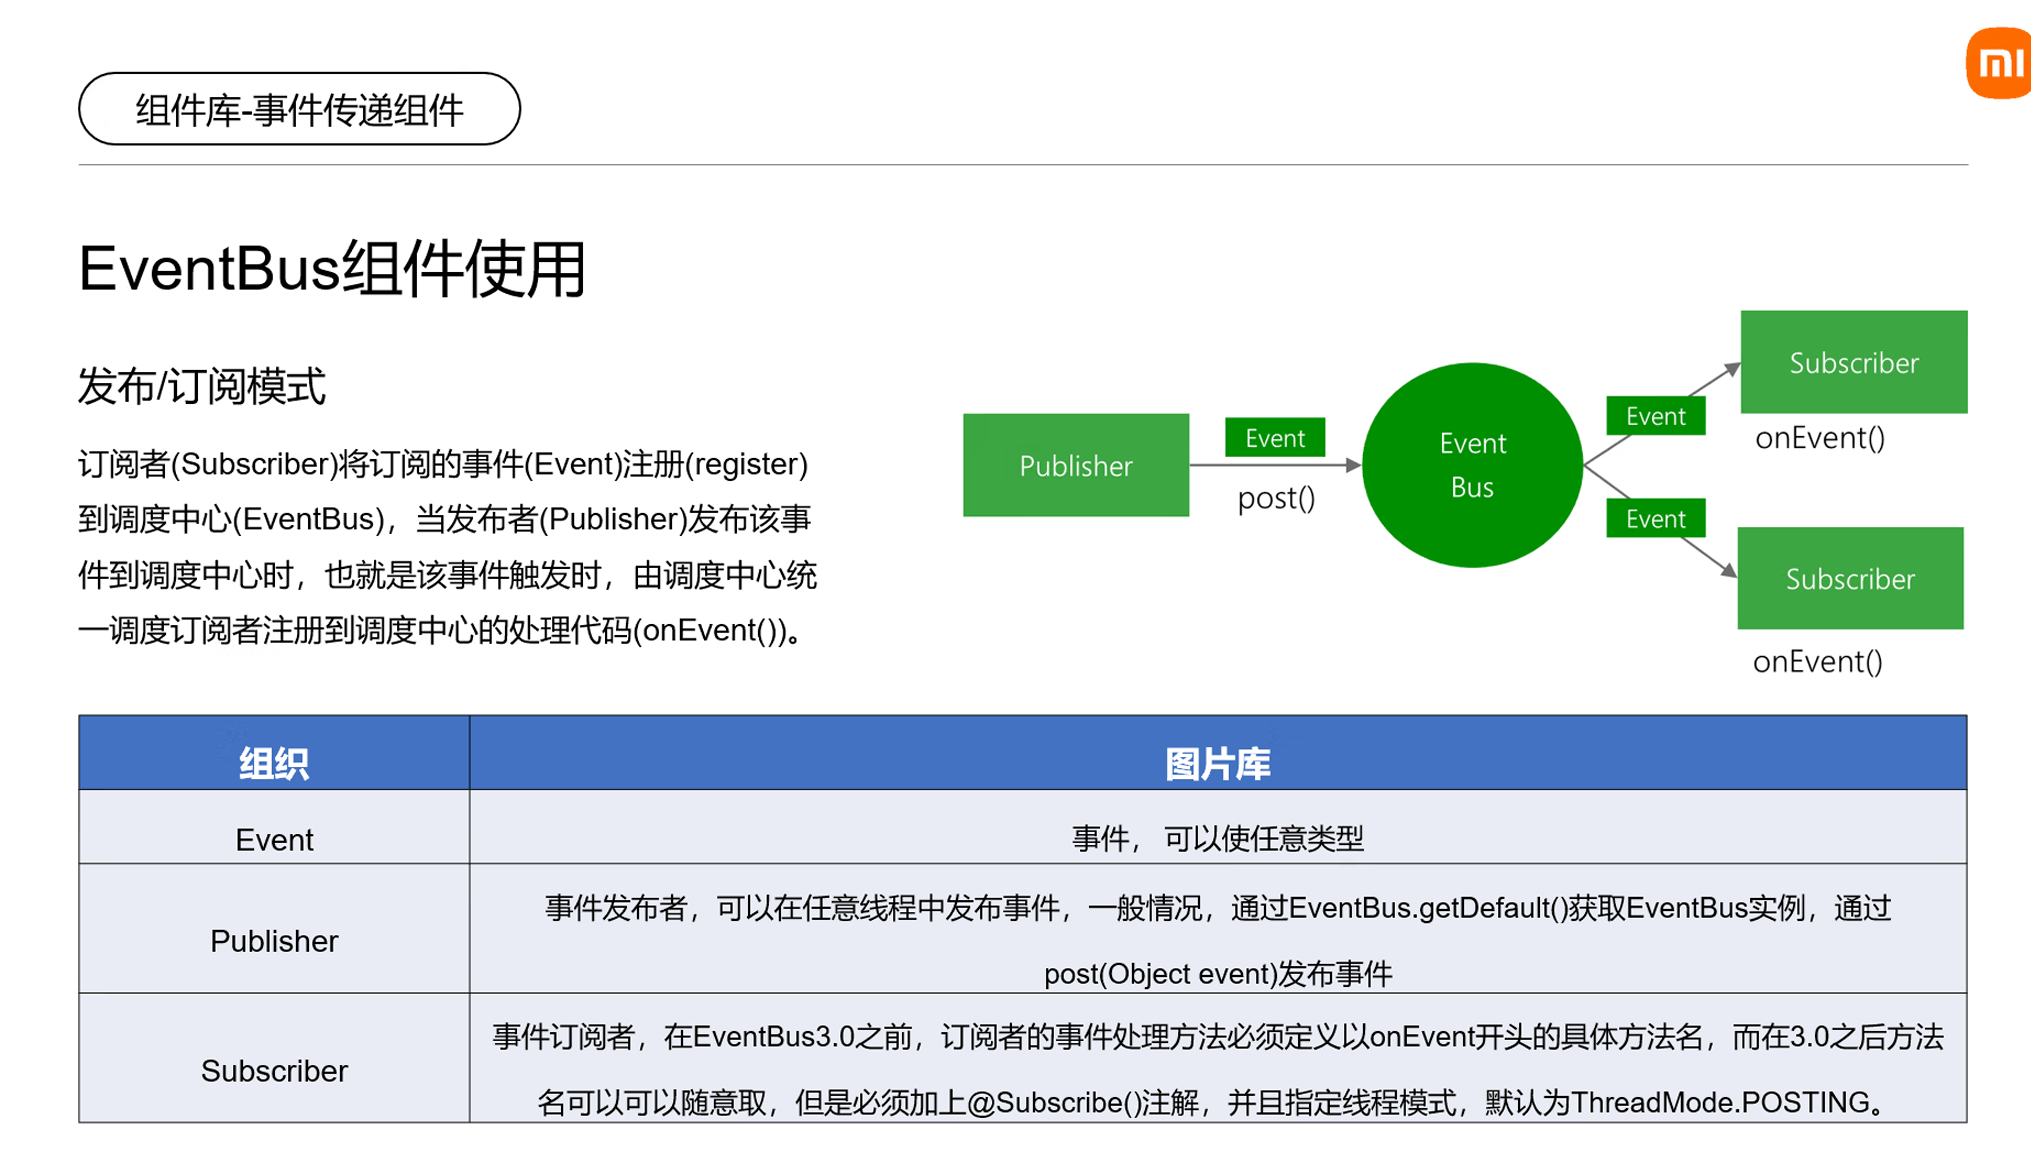Select the top Subscriber box in the diagram
Image resolution: width=2031 pixels, height=1153 pixels.
(x=1853, y=362)
